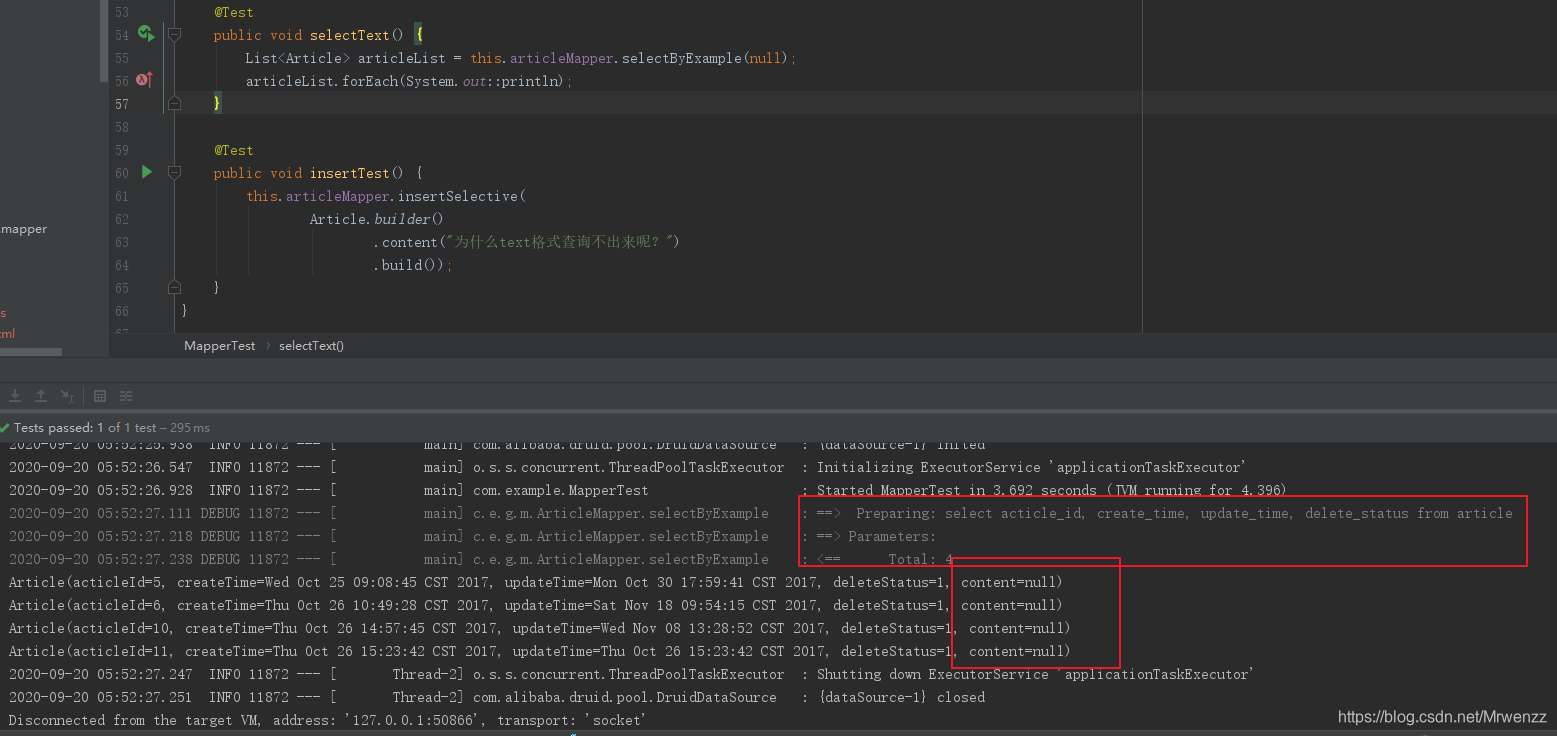The height and width of the screenshot is (736, 1557).
Task: Click the table view toolbar icon
Action: tap(100, 396)
